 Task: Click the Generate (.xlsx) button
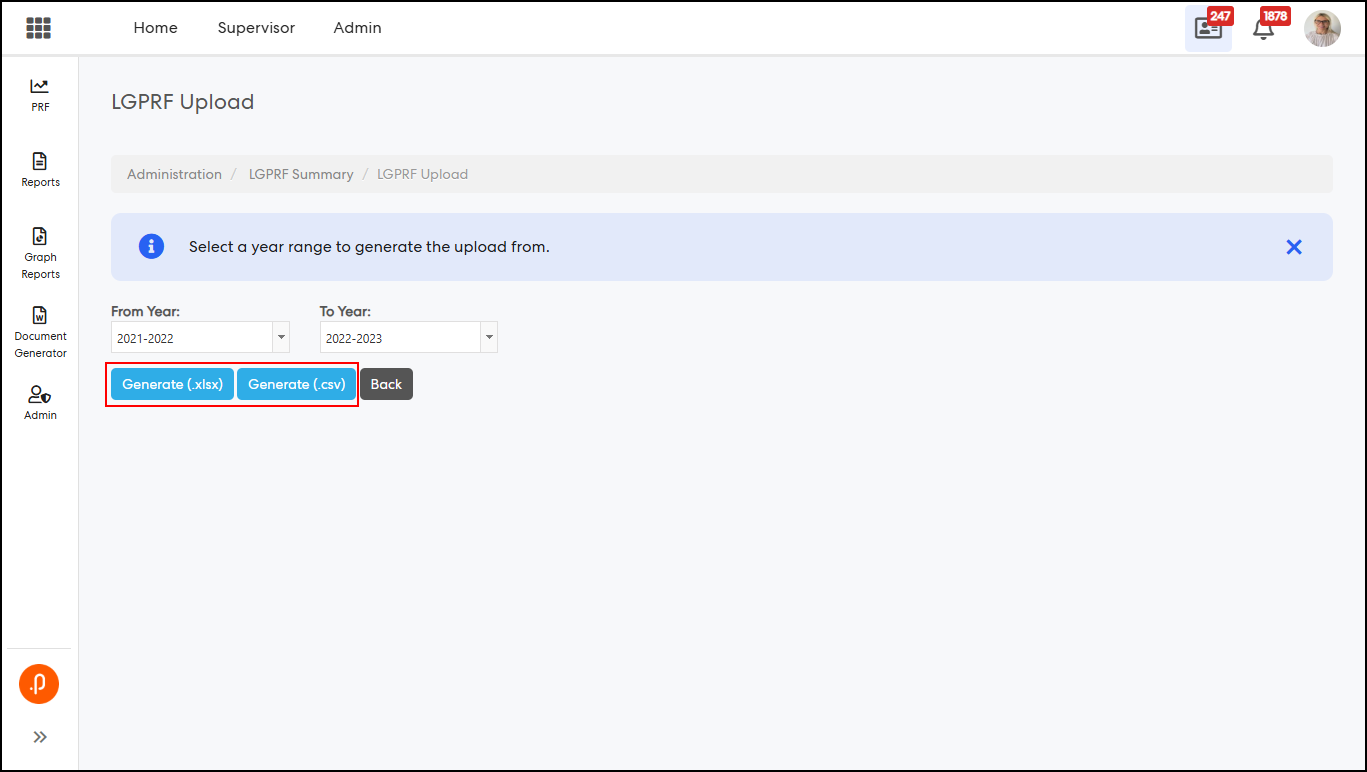[x=172, y=384]
